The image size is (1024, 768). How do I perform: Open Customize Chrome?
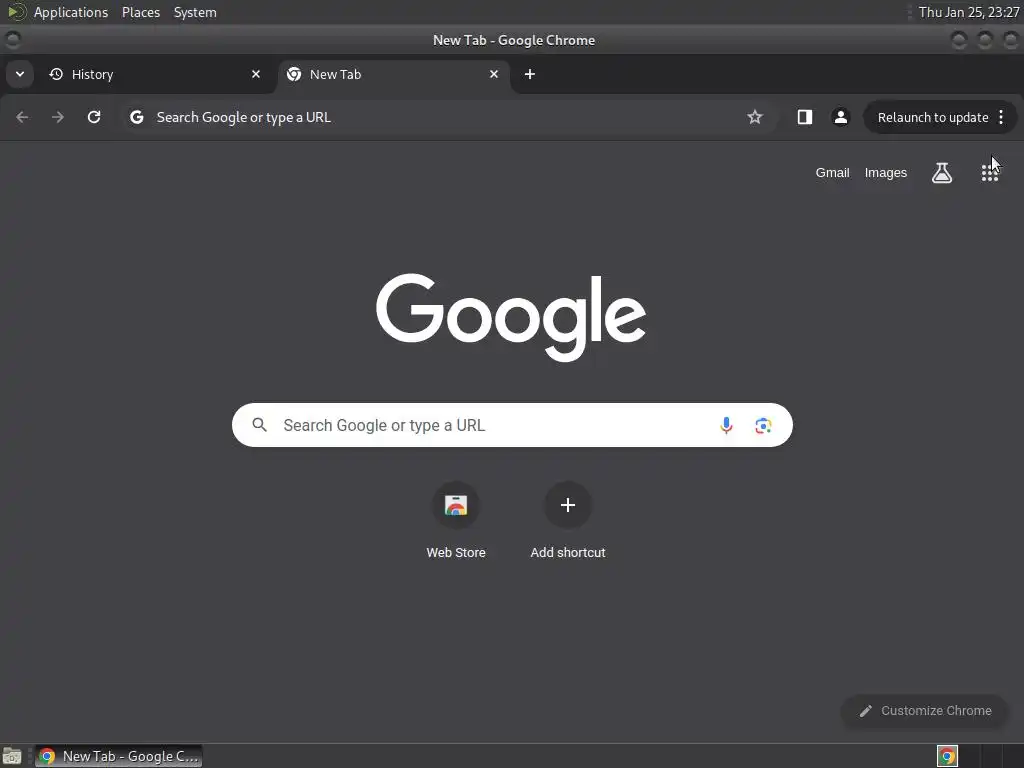(x=925, y=711)
